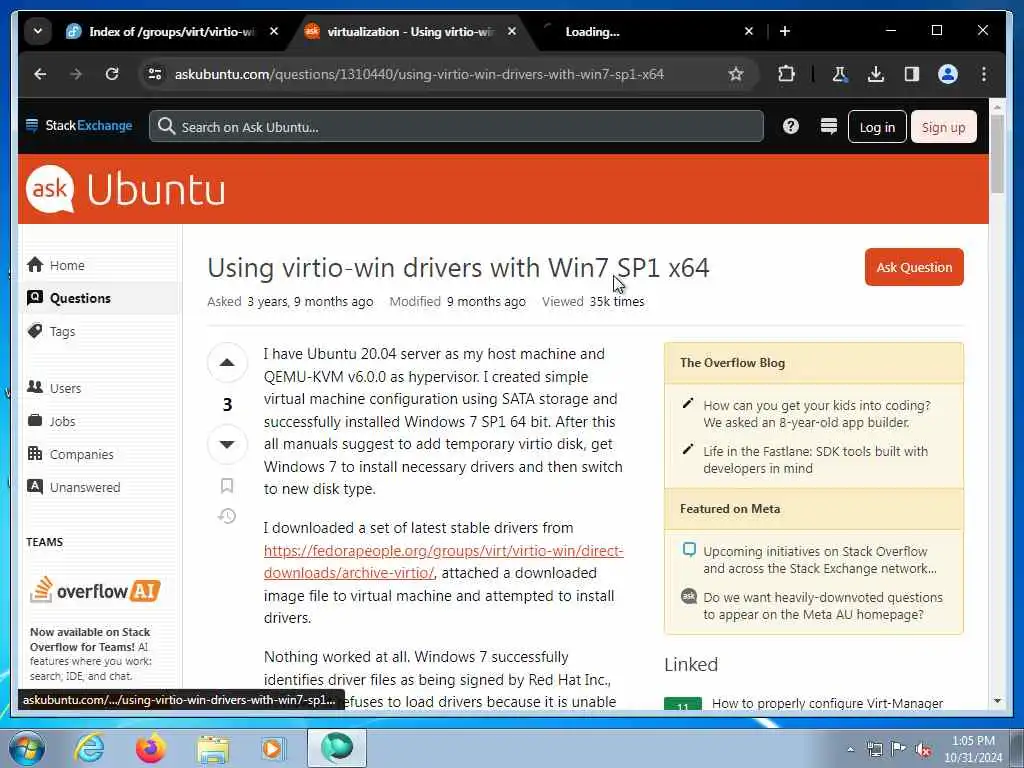Open the Chrome three-dot menu
1024x768 pixels.
pyautogui.click(x=984, y=74)
